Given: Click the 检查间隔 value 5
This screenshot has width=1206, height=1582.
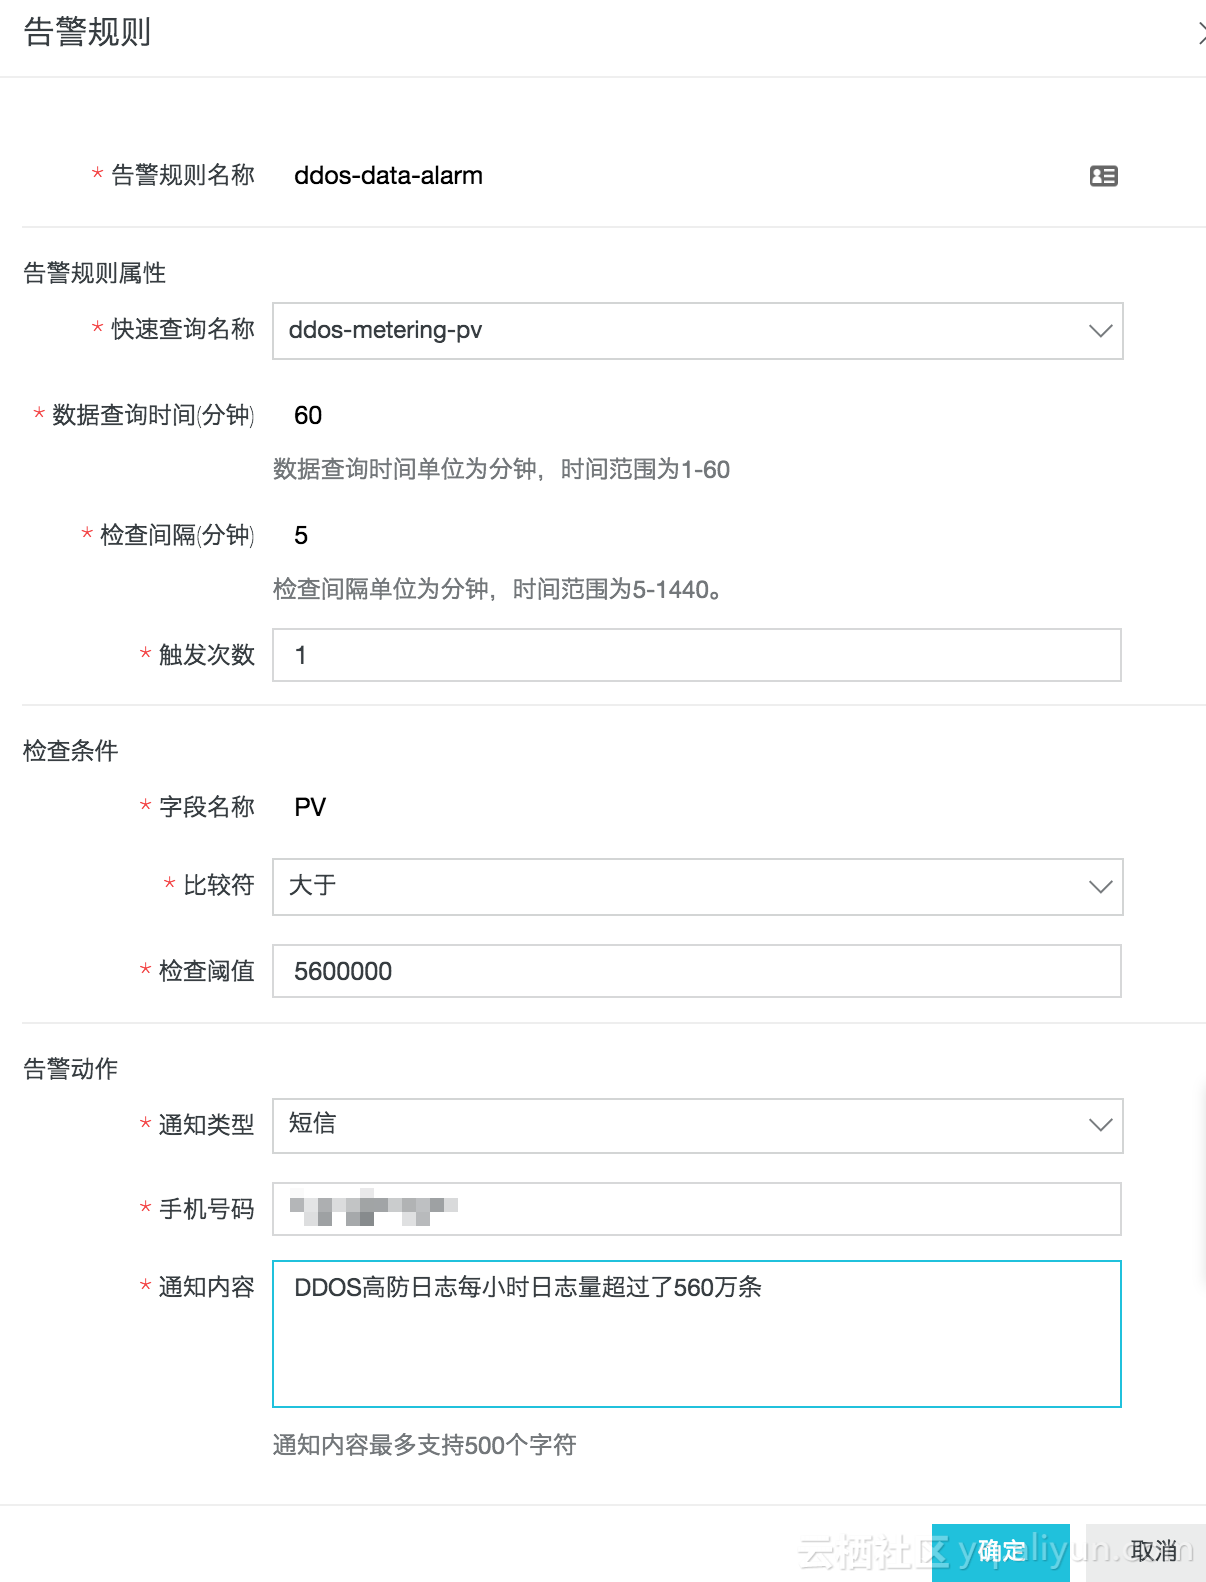Looking at the screenshot, I should point(301,536).
